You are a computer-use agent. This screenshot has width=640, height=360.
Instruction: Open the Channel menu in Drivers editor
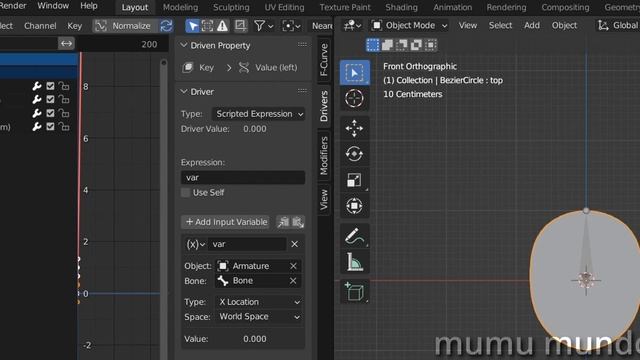(40, 26)
